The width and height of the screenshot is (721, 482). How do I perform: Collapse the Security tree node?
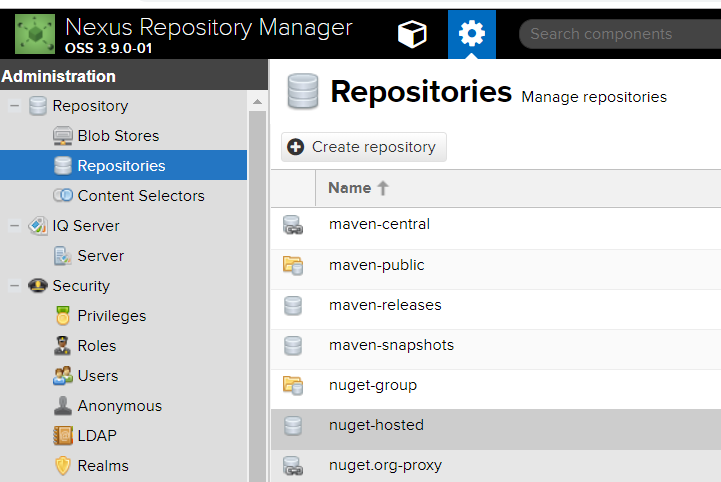click(14, 286)
